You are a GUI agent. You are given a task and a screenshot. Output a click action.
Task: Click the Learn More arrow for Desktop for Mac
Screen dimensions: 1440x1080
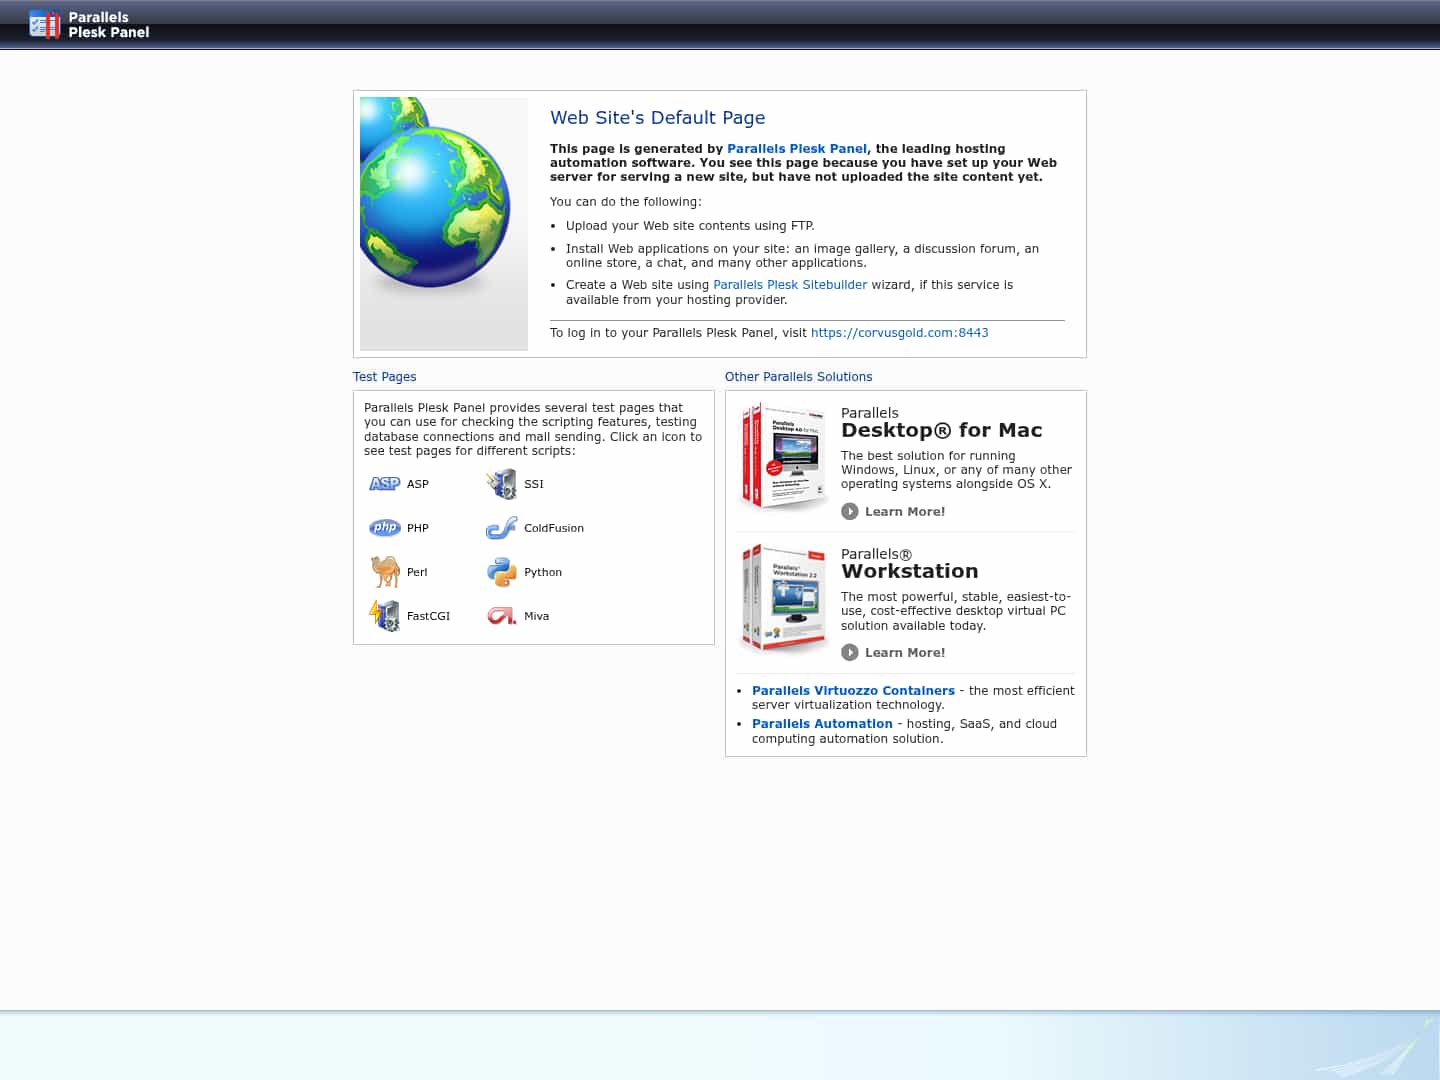(851, 511)
